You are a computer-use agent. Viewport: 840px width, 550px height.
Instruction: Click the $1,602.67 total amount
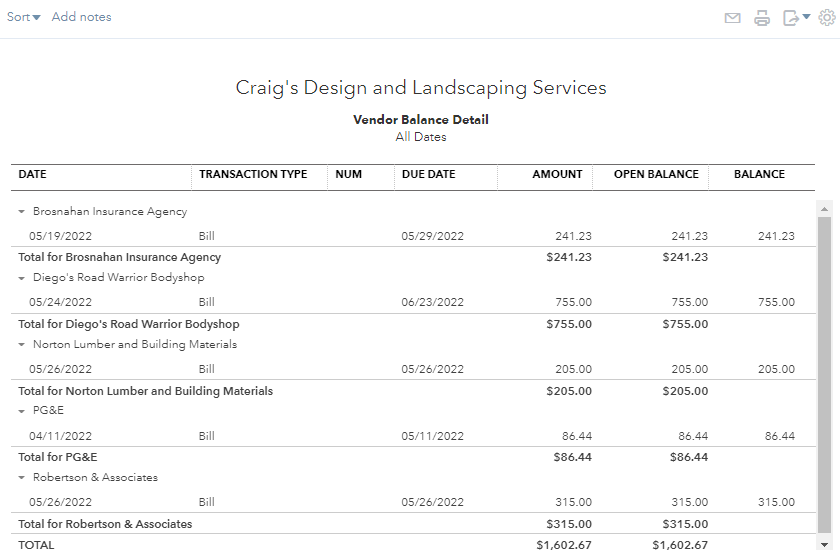(564, 545)
